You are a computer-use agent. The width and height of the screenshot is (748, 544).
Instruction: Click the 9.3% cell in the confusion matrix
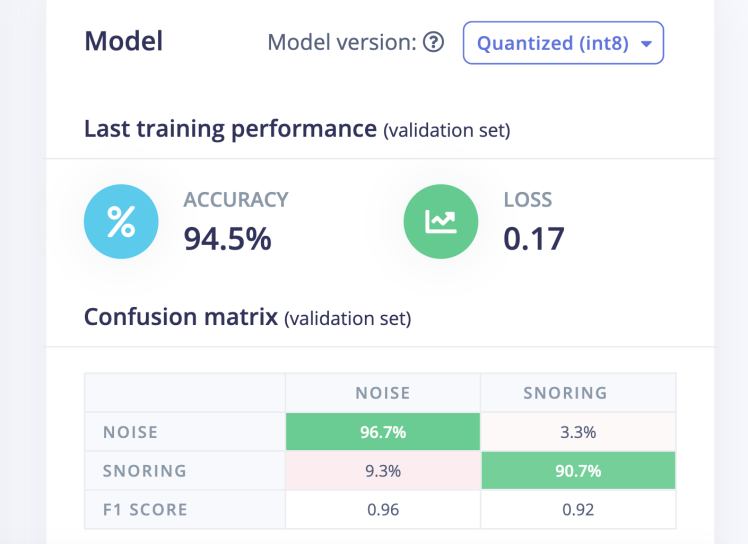383,470
